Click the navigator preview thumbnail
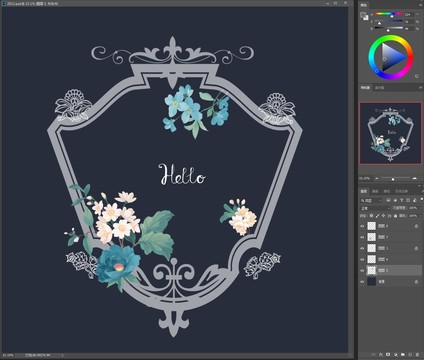The width and height of the screenshot is (424, 360). 390,133
